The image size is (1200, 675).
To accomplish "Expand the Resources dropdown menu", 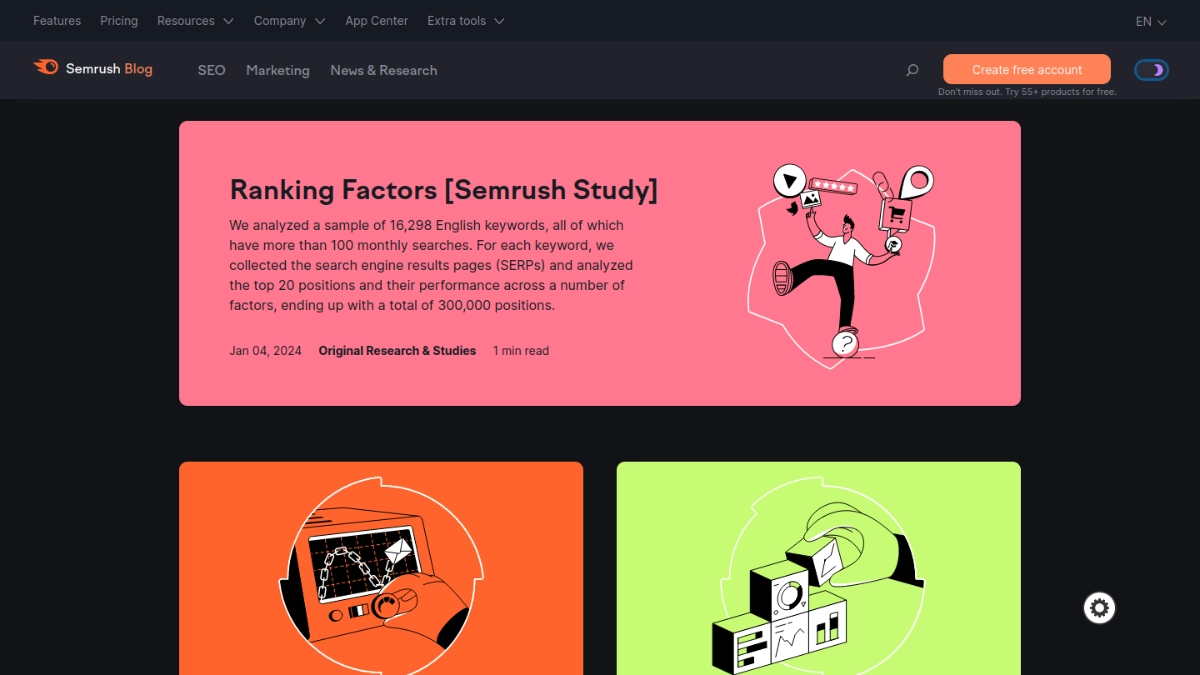I will tap(195, 21).
